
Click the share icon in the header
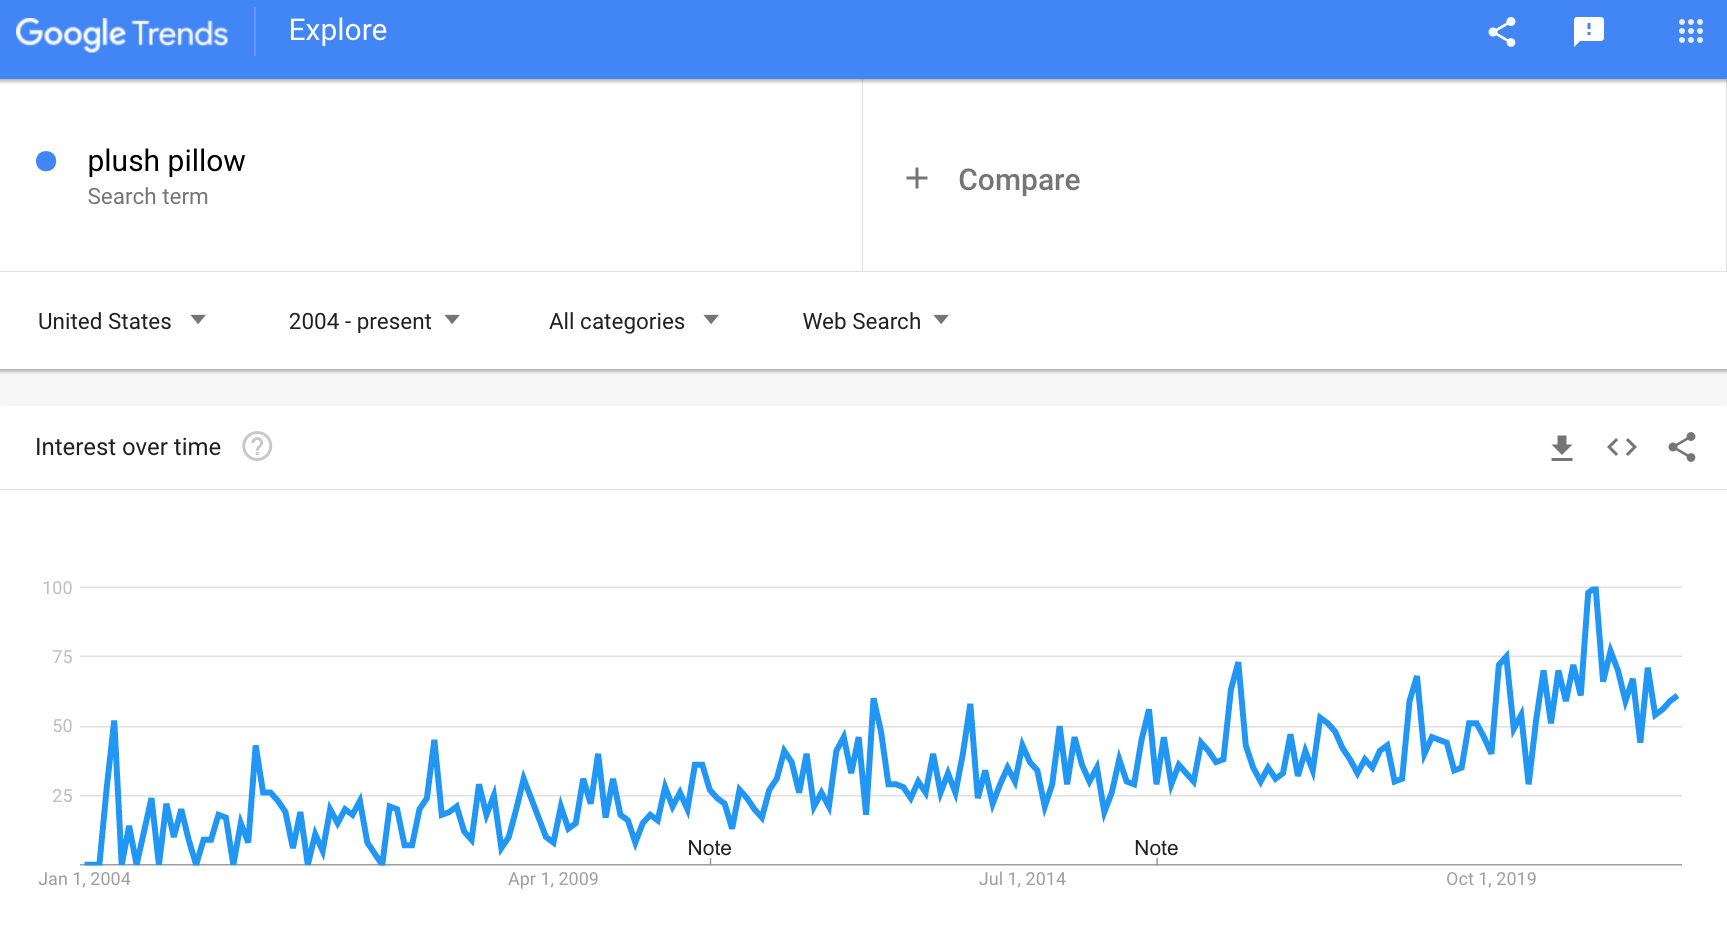1502,31
